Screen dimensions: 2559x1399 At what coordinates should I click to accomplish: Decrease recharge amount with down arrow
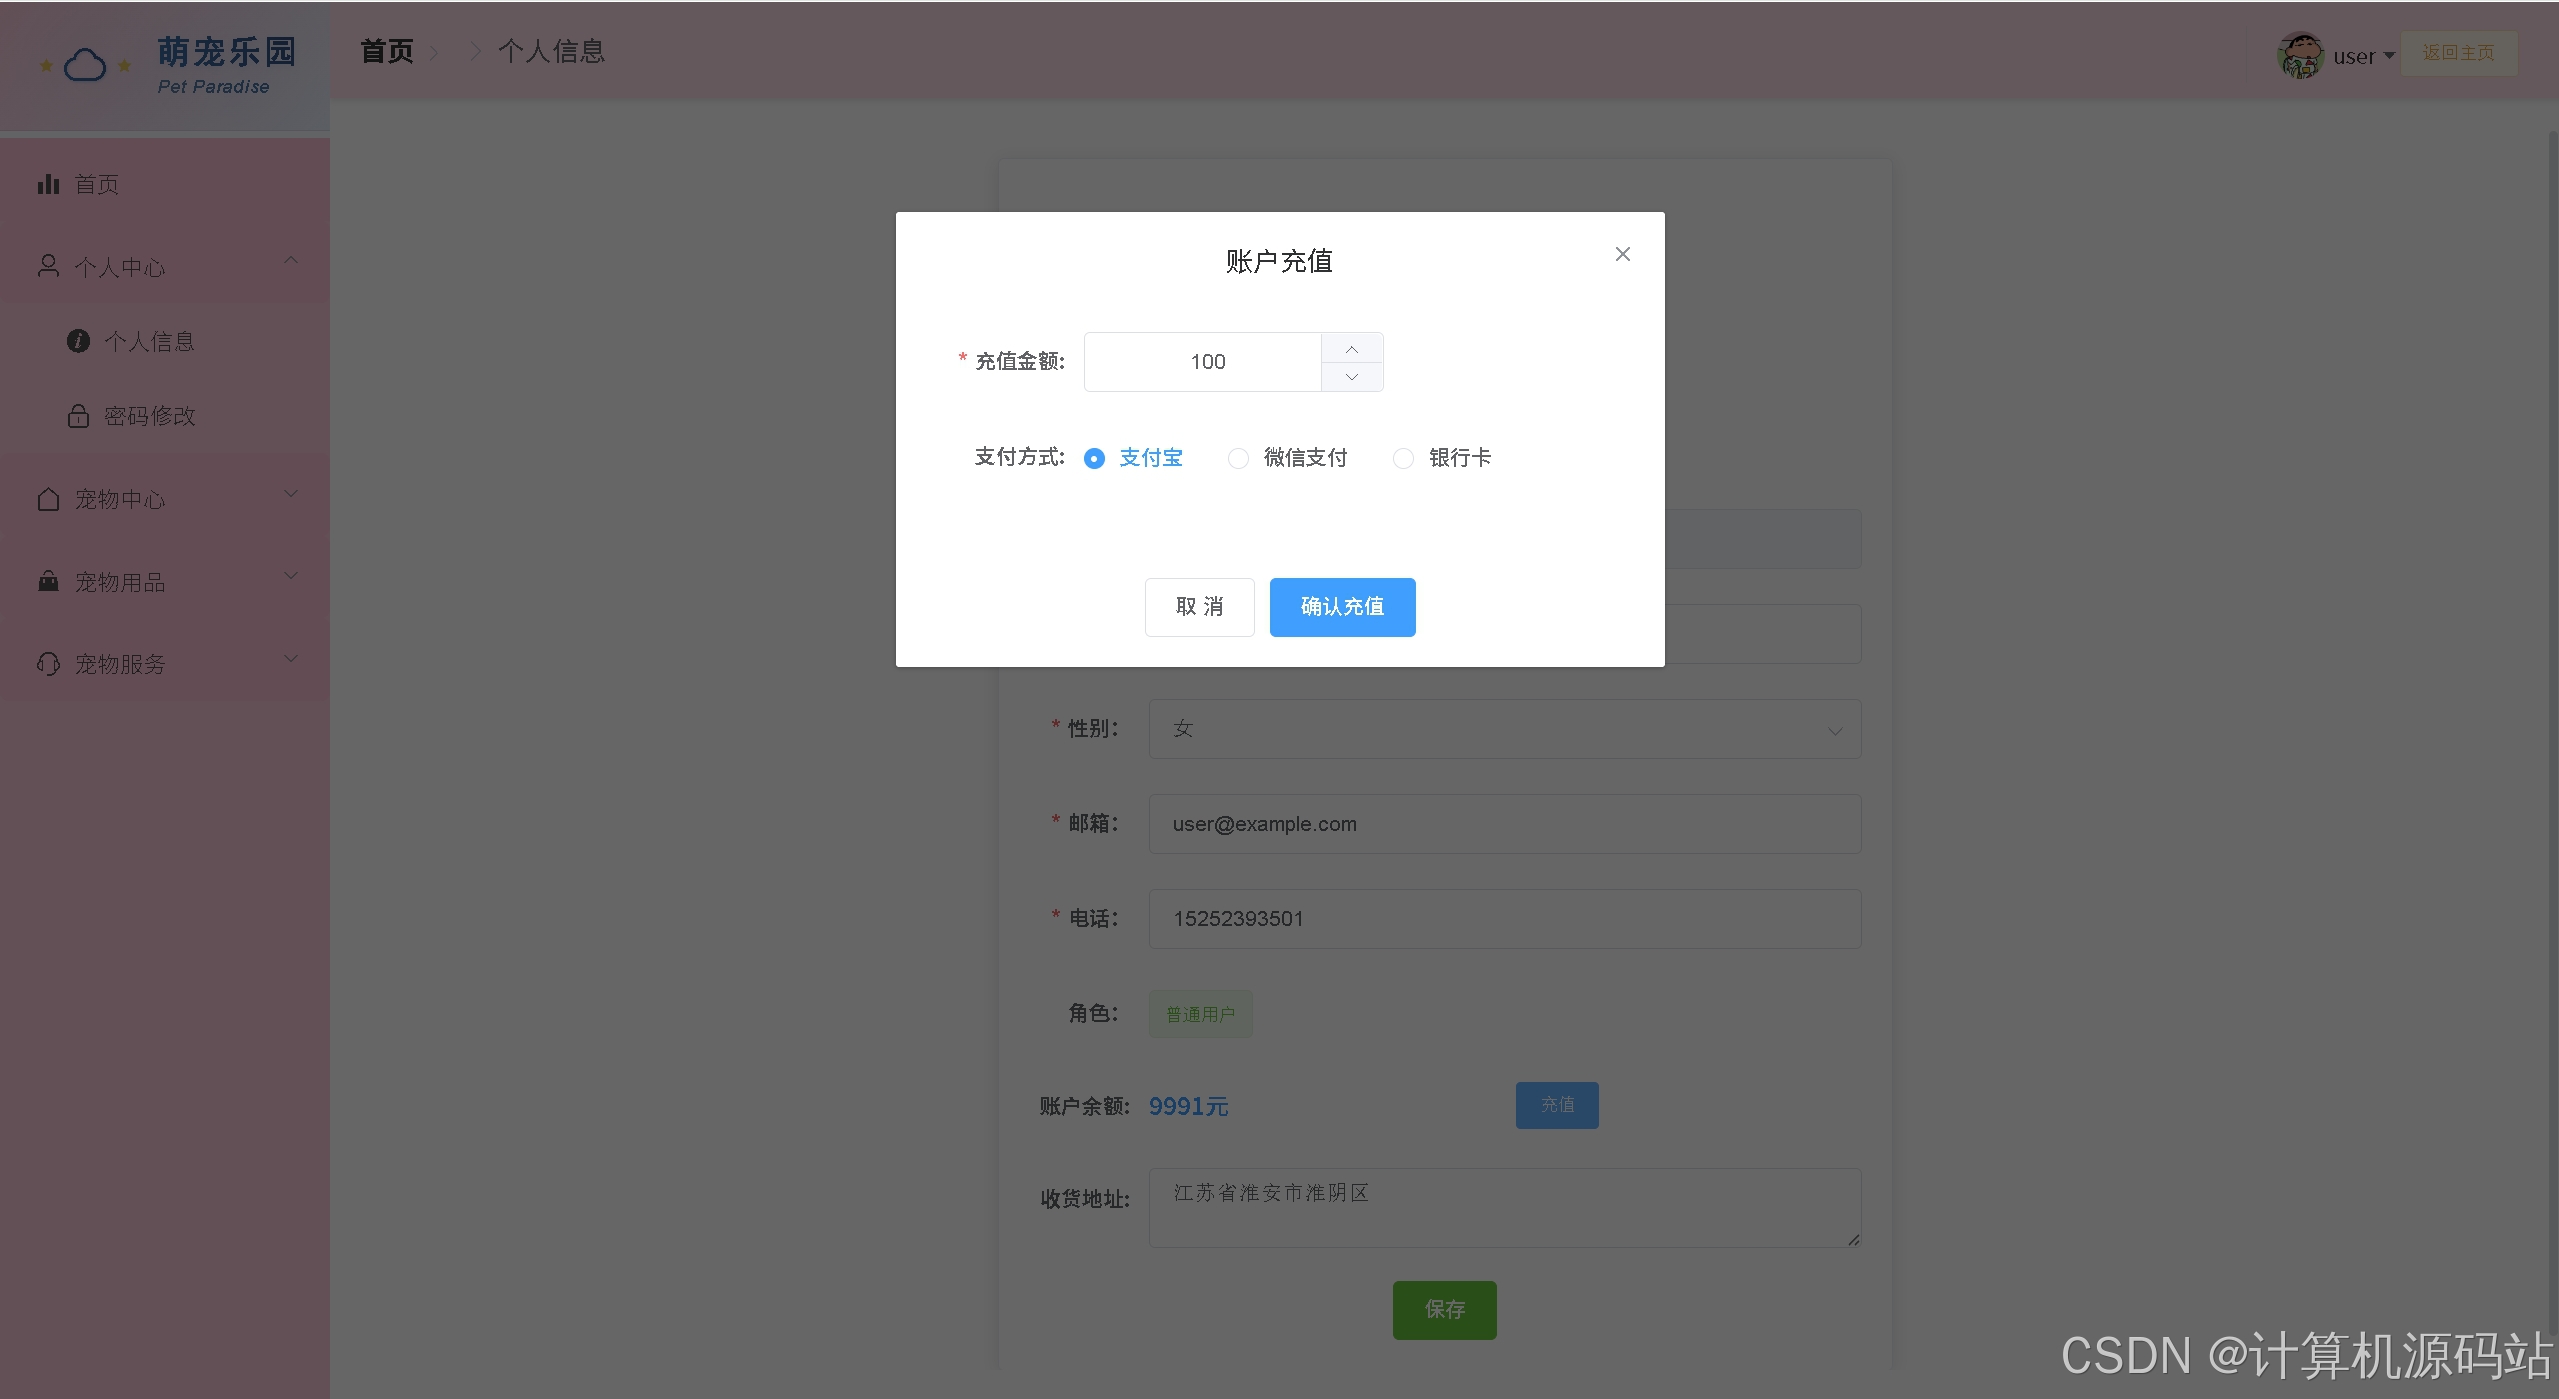point(1352,377)
